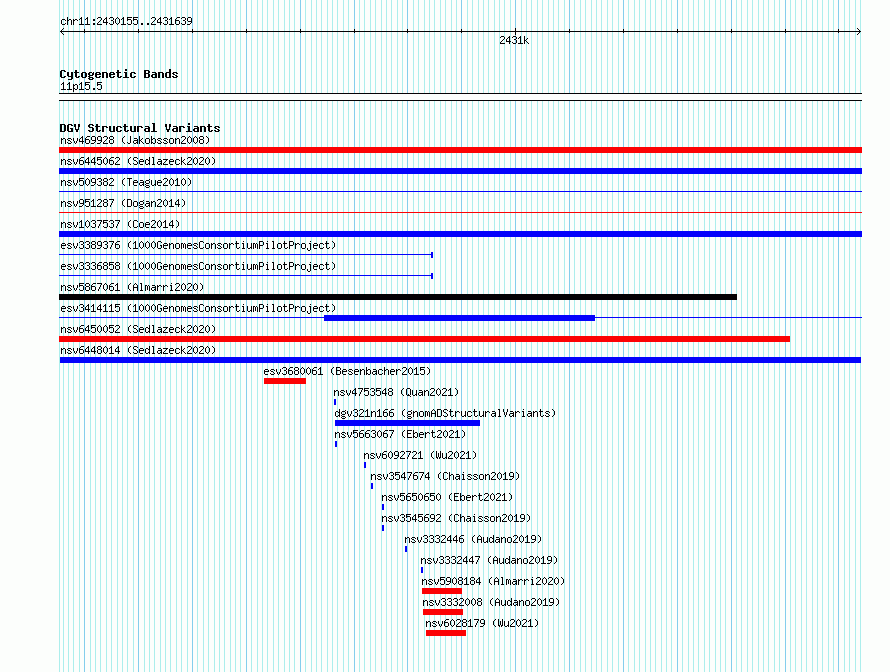Click the Cytogenetic Bands track title
The height and width of the screenshot is (672, 890).
[119, 74]
